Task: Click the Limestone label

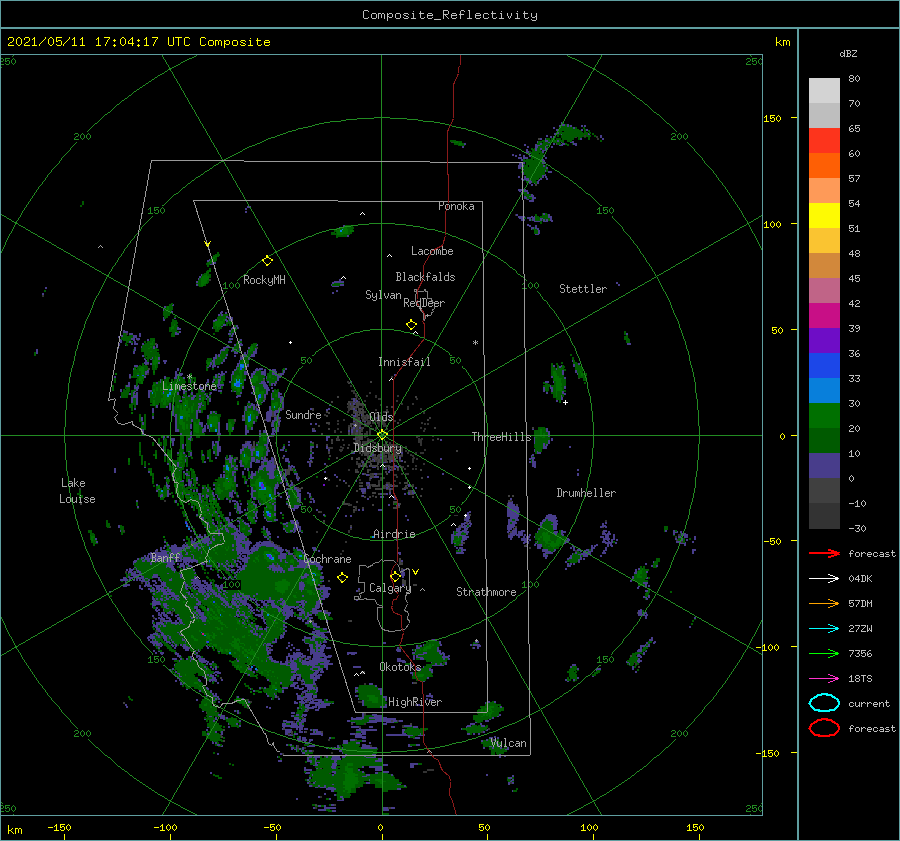Action: click(x=189, y=386)
